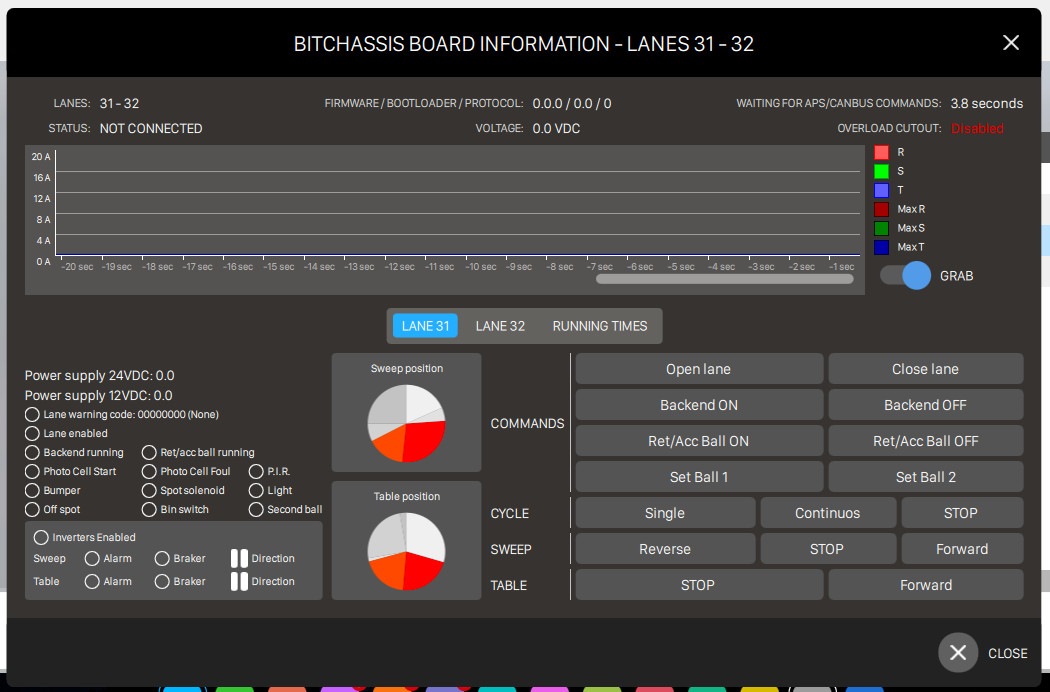Toggle the GRAB switch

coord(906,276)
